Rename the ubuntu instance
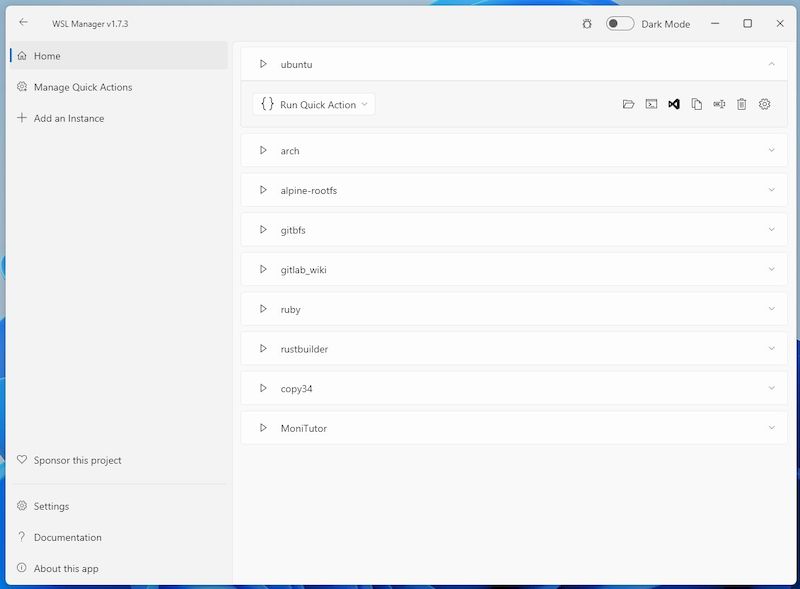 click(717, 103)
